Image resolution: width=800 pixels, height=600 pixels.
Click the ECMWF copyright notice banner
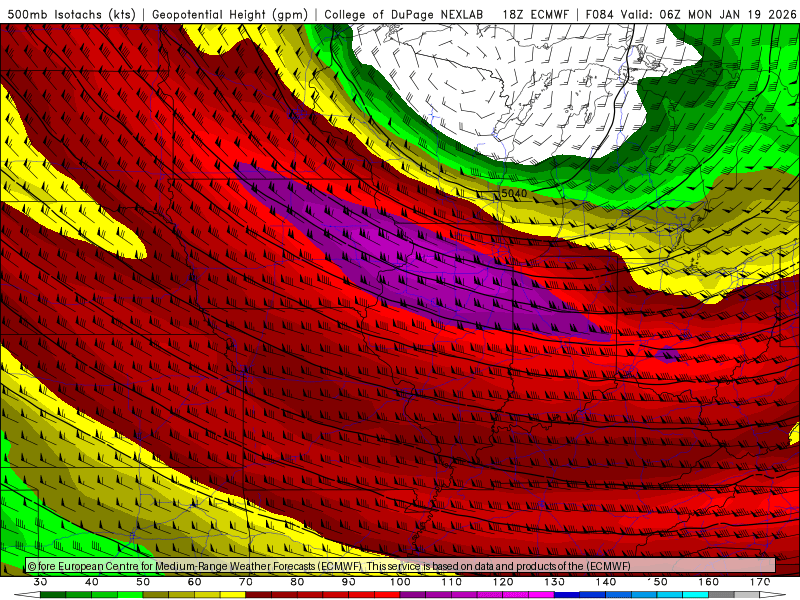tap(401, 566)
